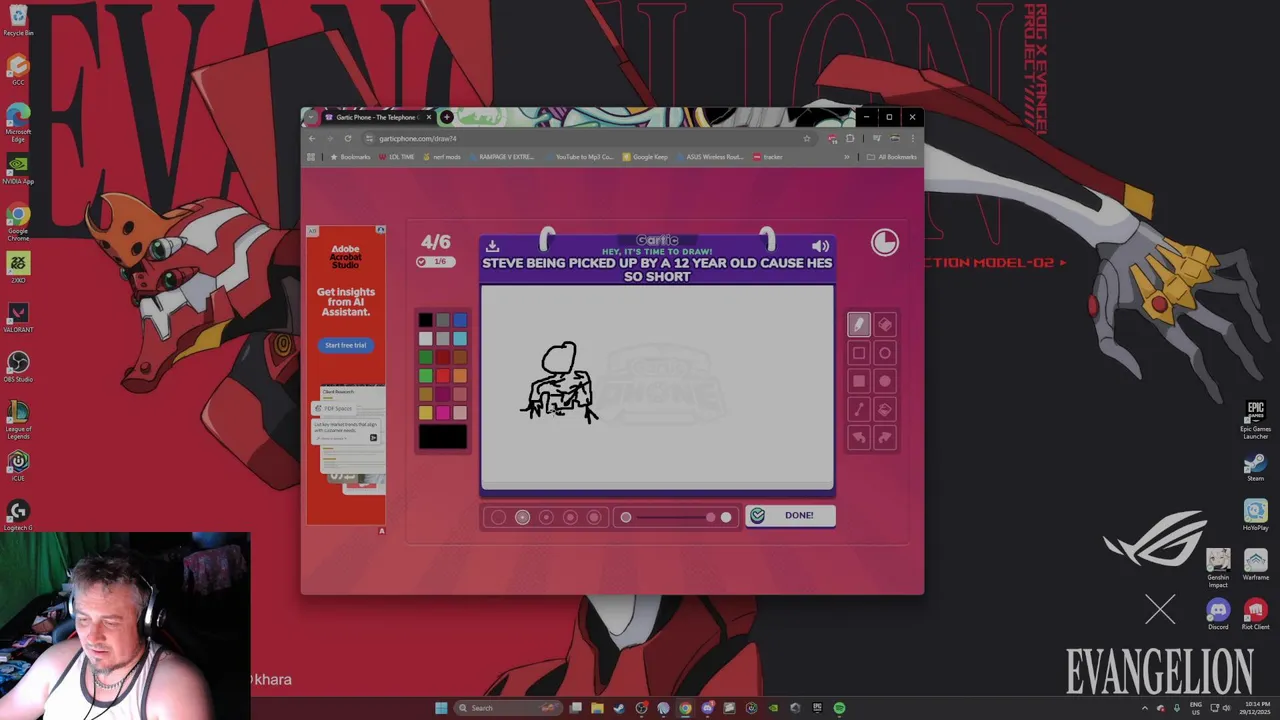This screenshot has height=720, width=1280.
Task: Open the Google Keep bookmark
Action: pyautogui.click(x=645, y=157)
